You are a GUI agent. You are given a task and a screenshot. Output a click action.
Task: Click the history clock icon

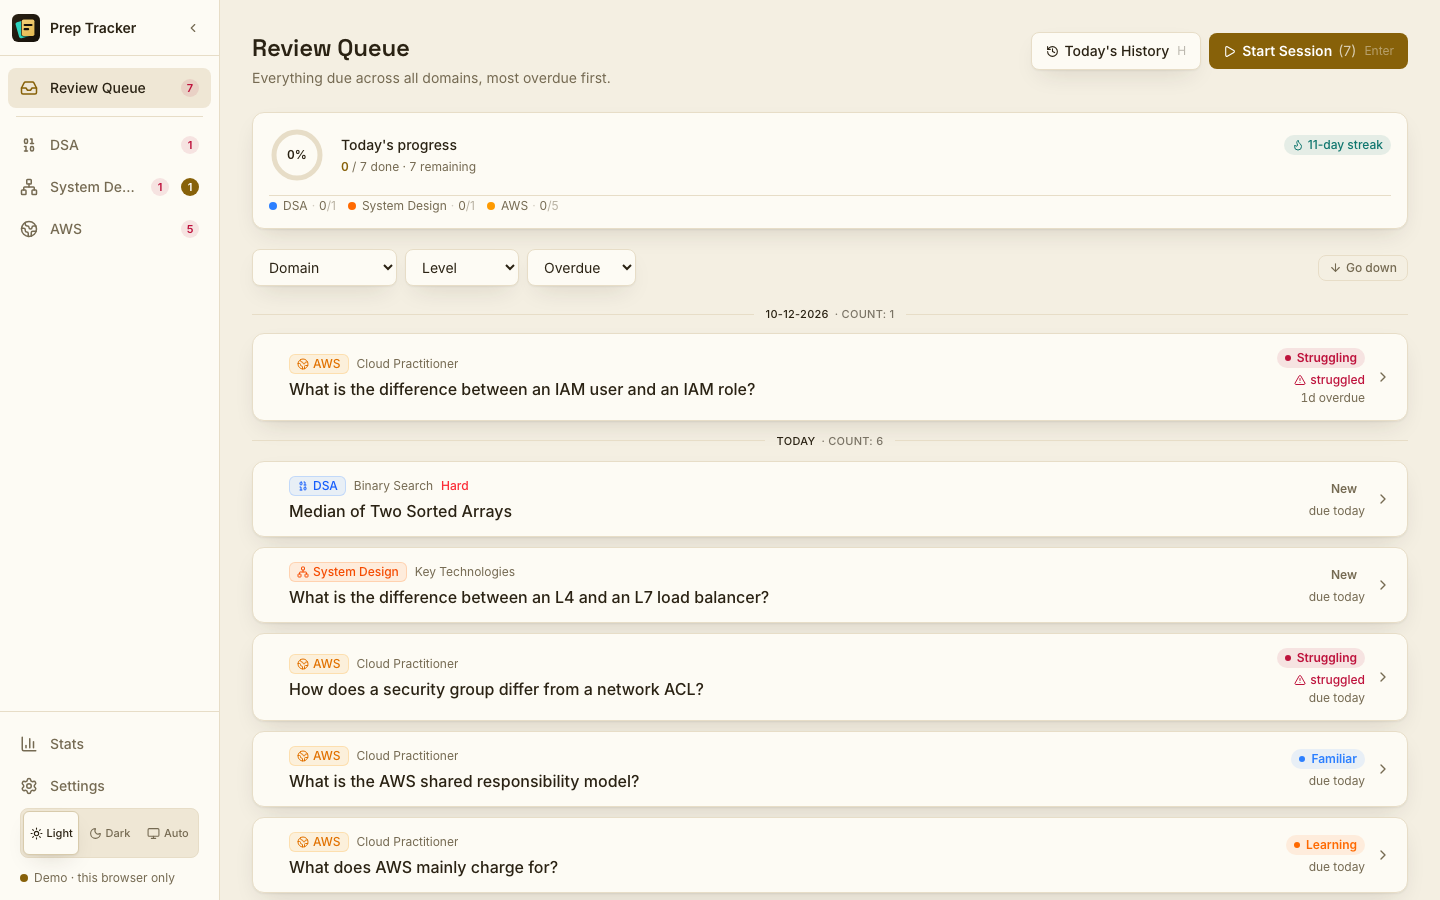(1052, 51)
